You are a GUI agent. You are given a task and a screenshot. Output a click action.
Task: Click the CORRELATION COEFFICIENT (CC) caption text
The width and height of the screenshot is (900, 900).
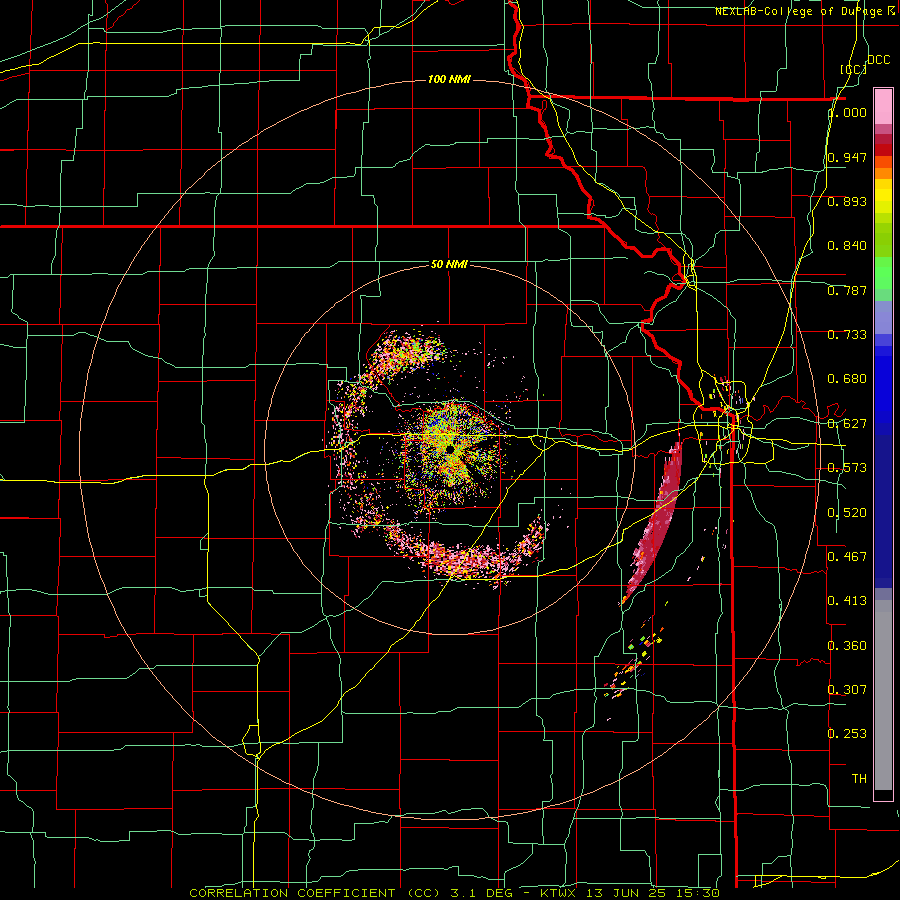coord(315,893)
